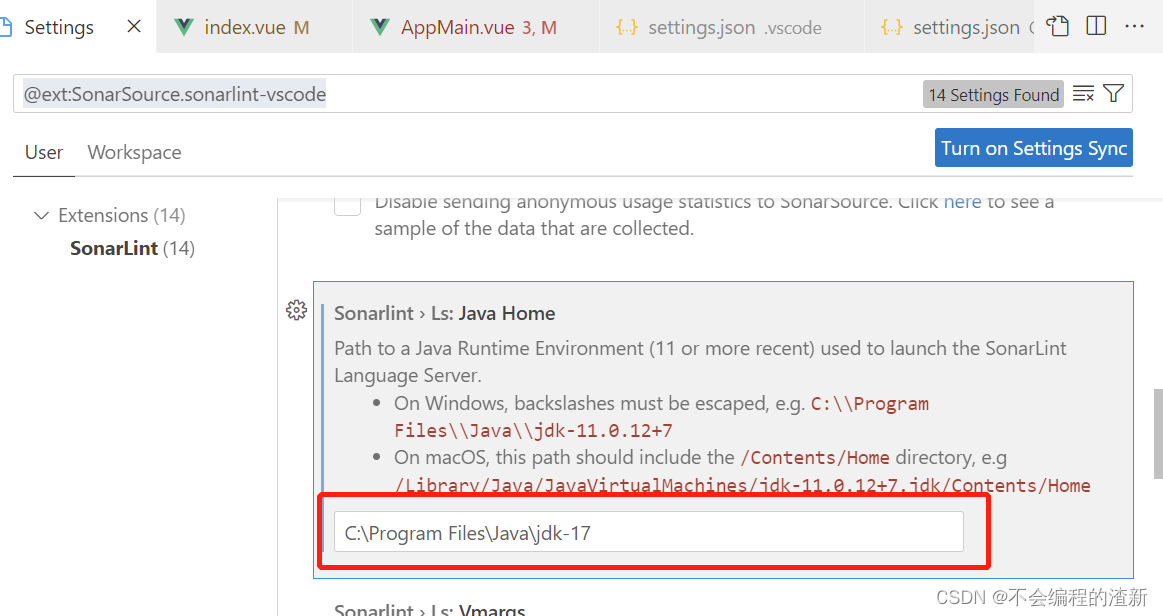Open the AppMain.vue tab
The image size is (1163, 616).
click(475, 27)
